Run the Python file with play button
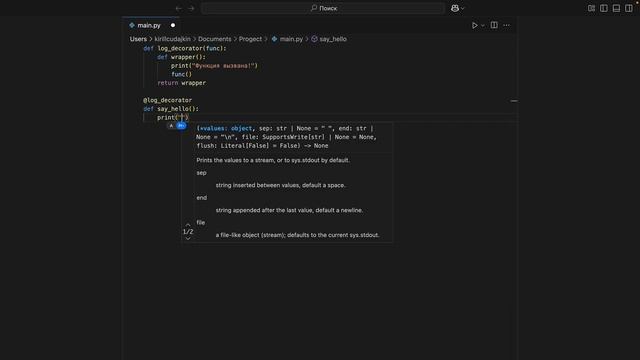 tap(474, 25)
